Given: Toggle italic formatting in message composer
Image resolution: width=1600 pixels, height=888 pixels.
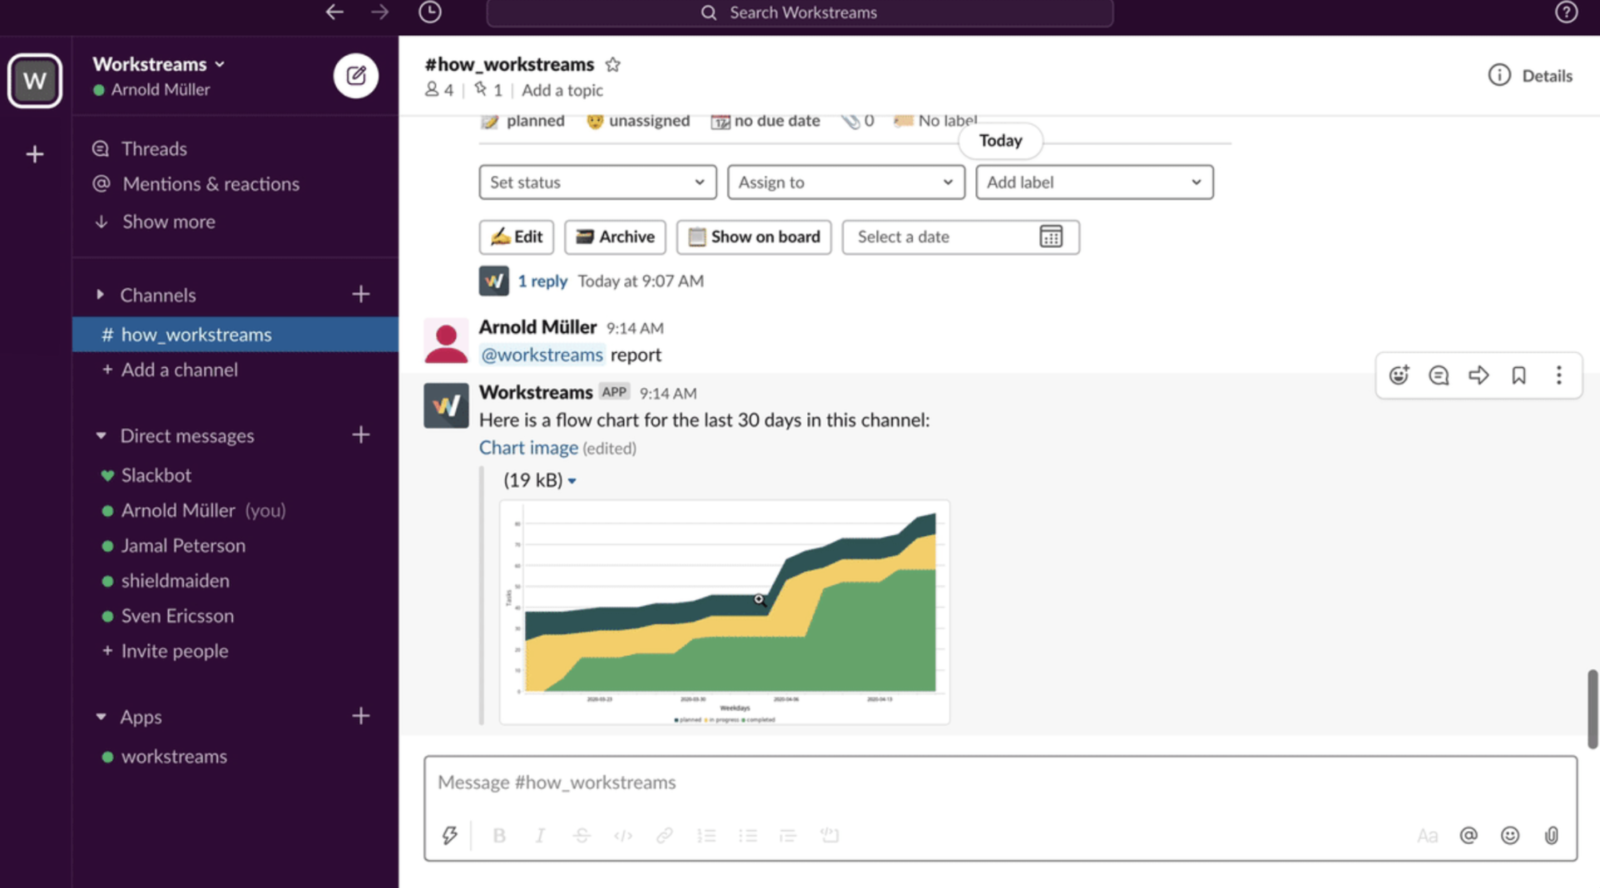Looking at the screenshot, I should tap(540, 835).
